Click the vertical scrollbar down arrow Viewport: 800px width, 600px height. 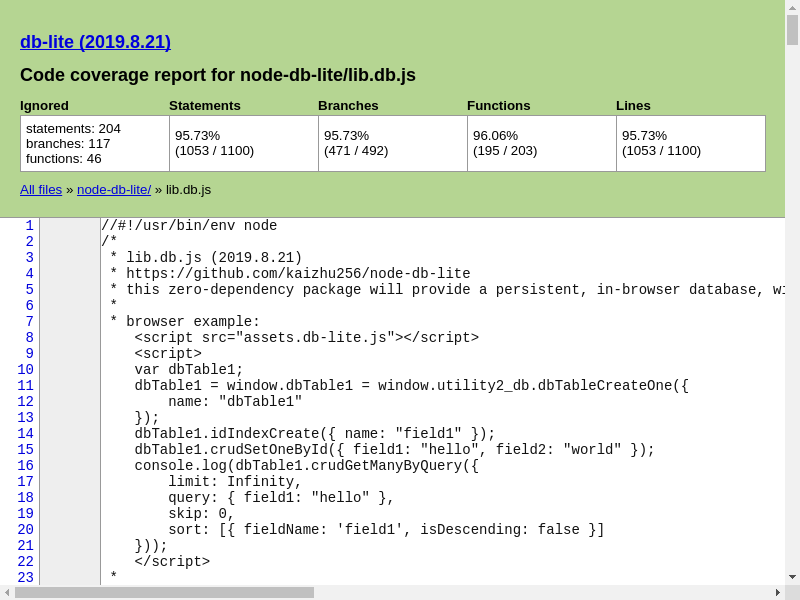tap(792, 578)
